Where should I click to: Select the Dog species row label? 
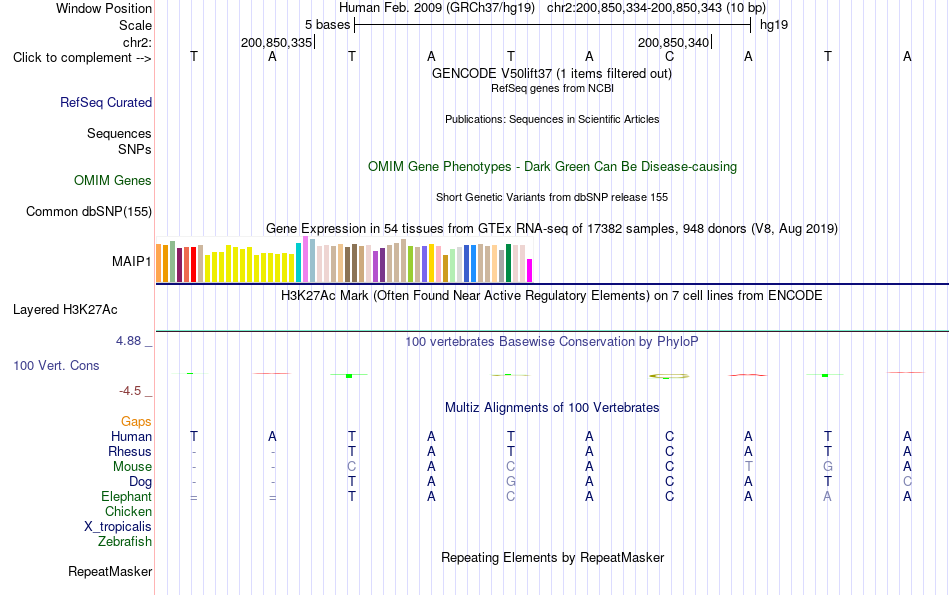point(141,482)
